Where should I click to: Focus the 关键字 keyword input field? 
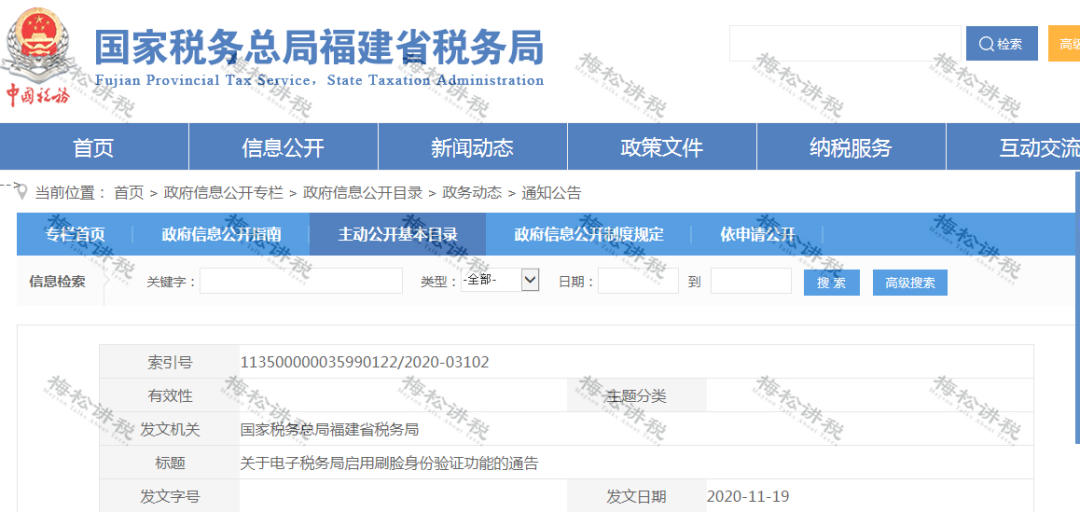tap(301, 281)
